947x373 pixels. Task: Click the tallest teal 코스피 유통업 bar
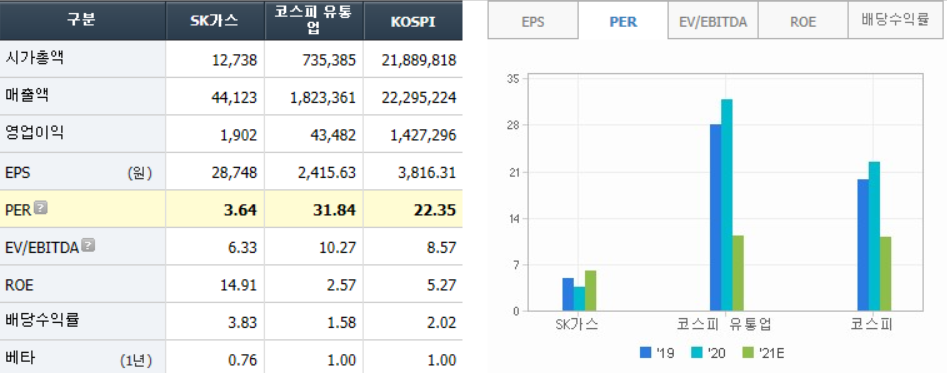tap(727, 205)
